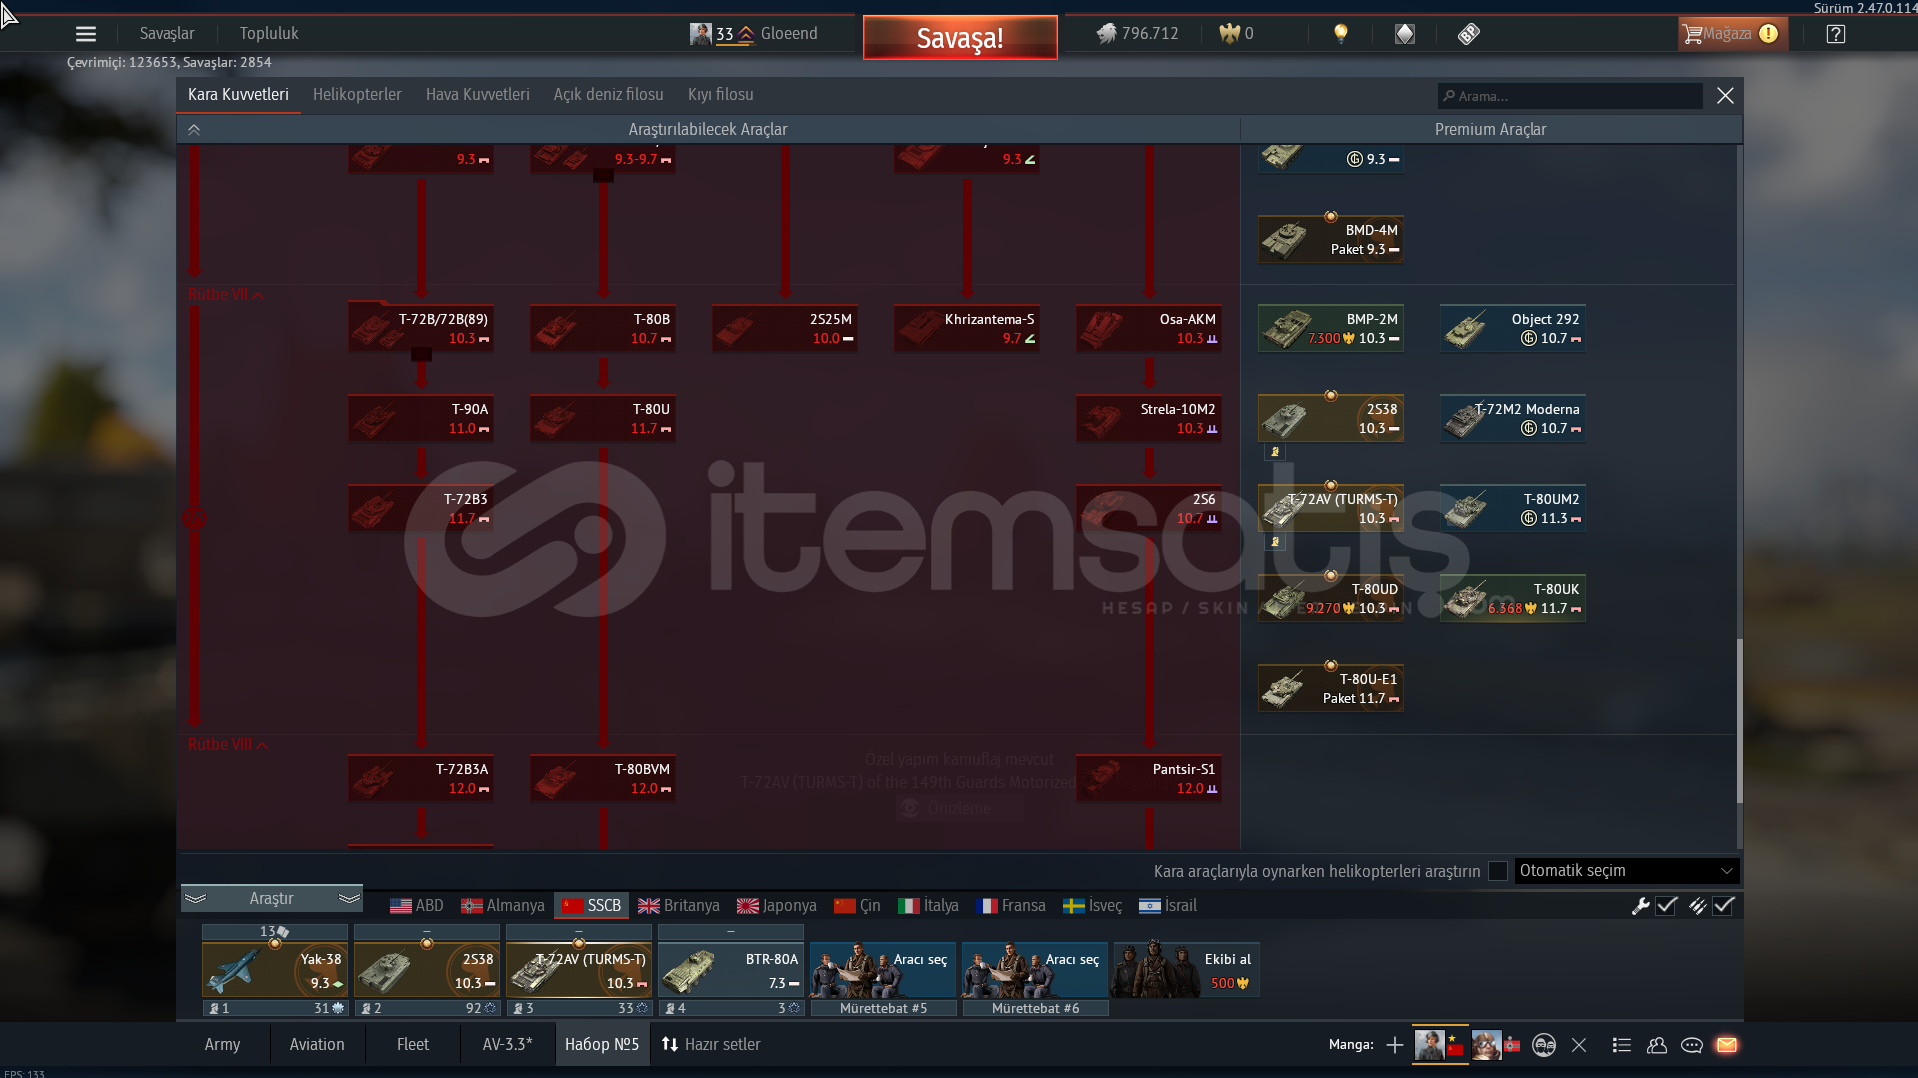Collapse the Rütbe VII rank section
The image size is (1918, 1078).
pos(226,295)
